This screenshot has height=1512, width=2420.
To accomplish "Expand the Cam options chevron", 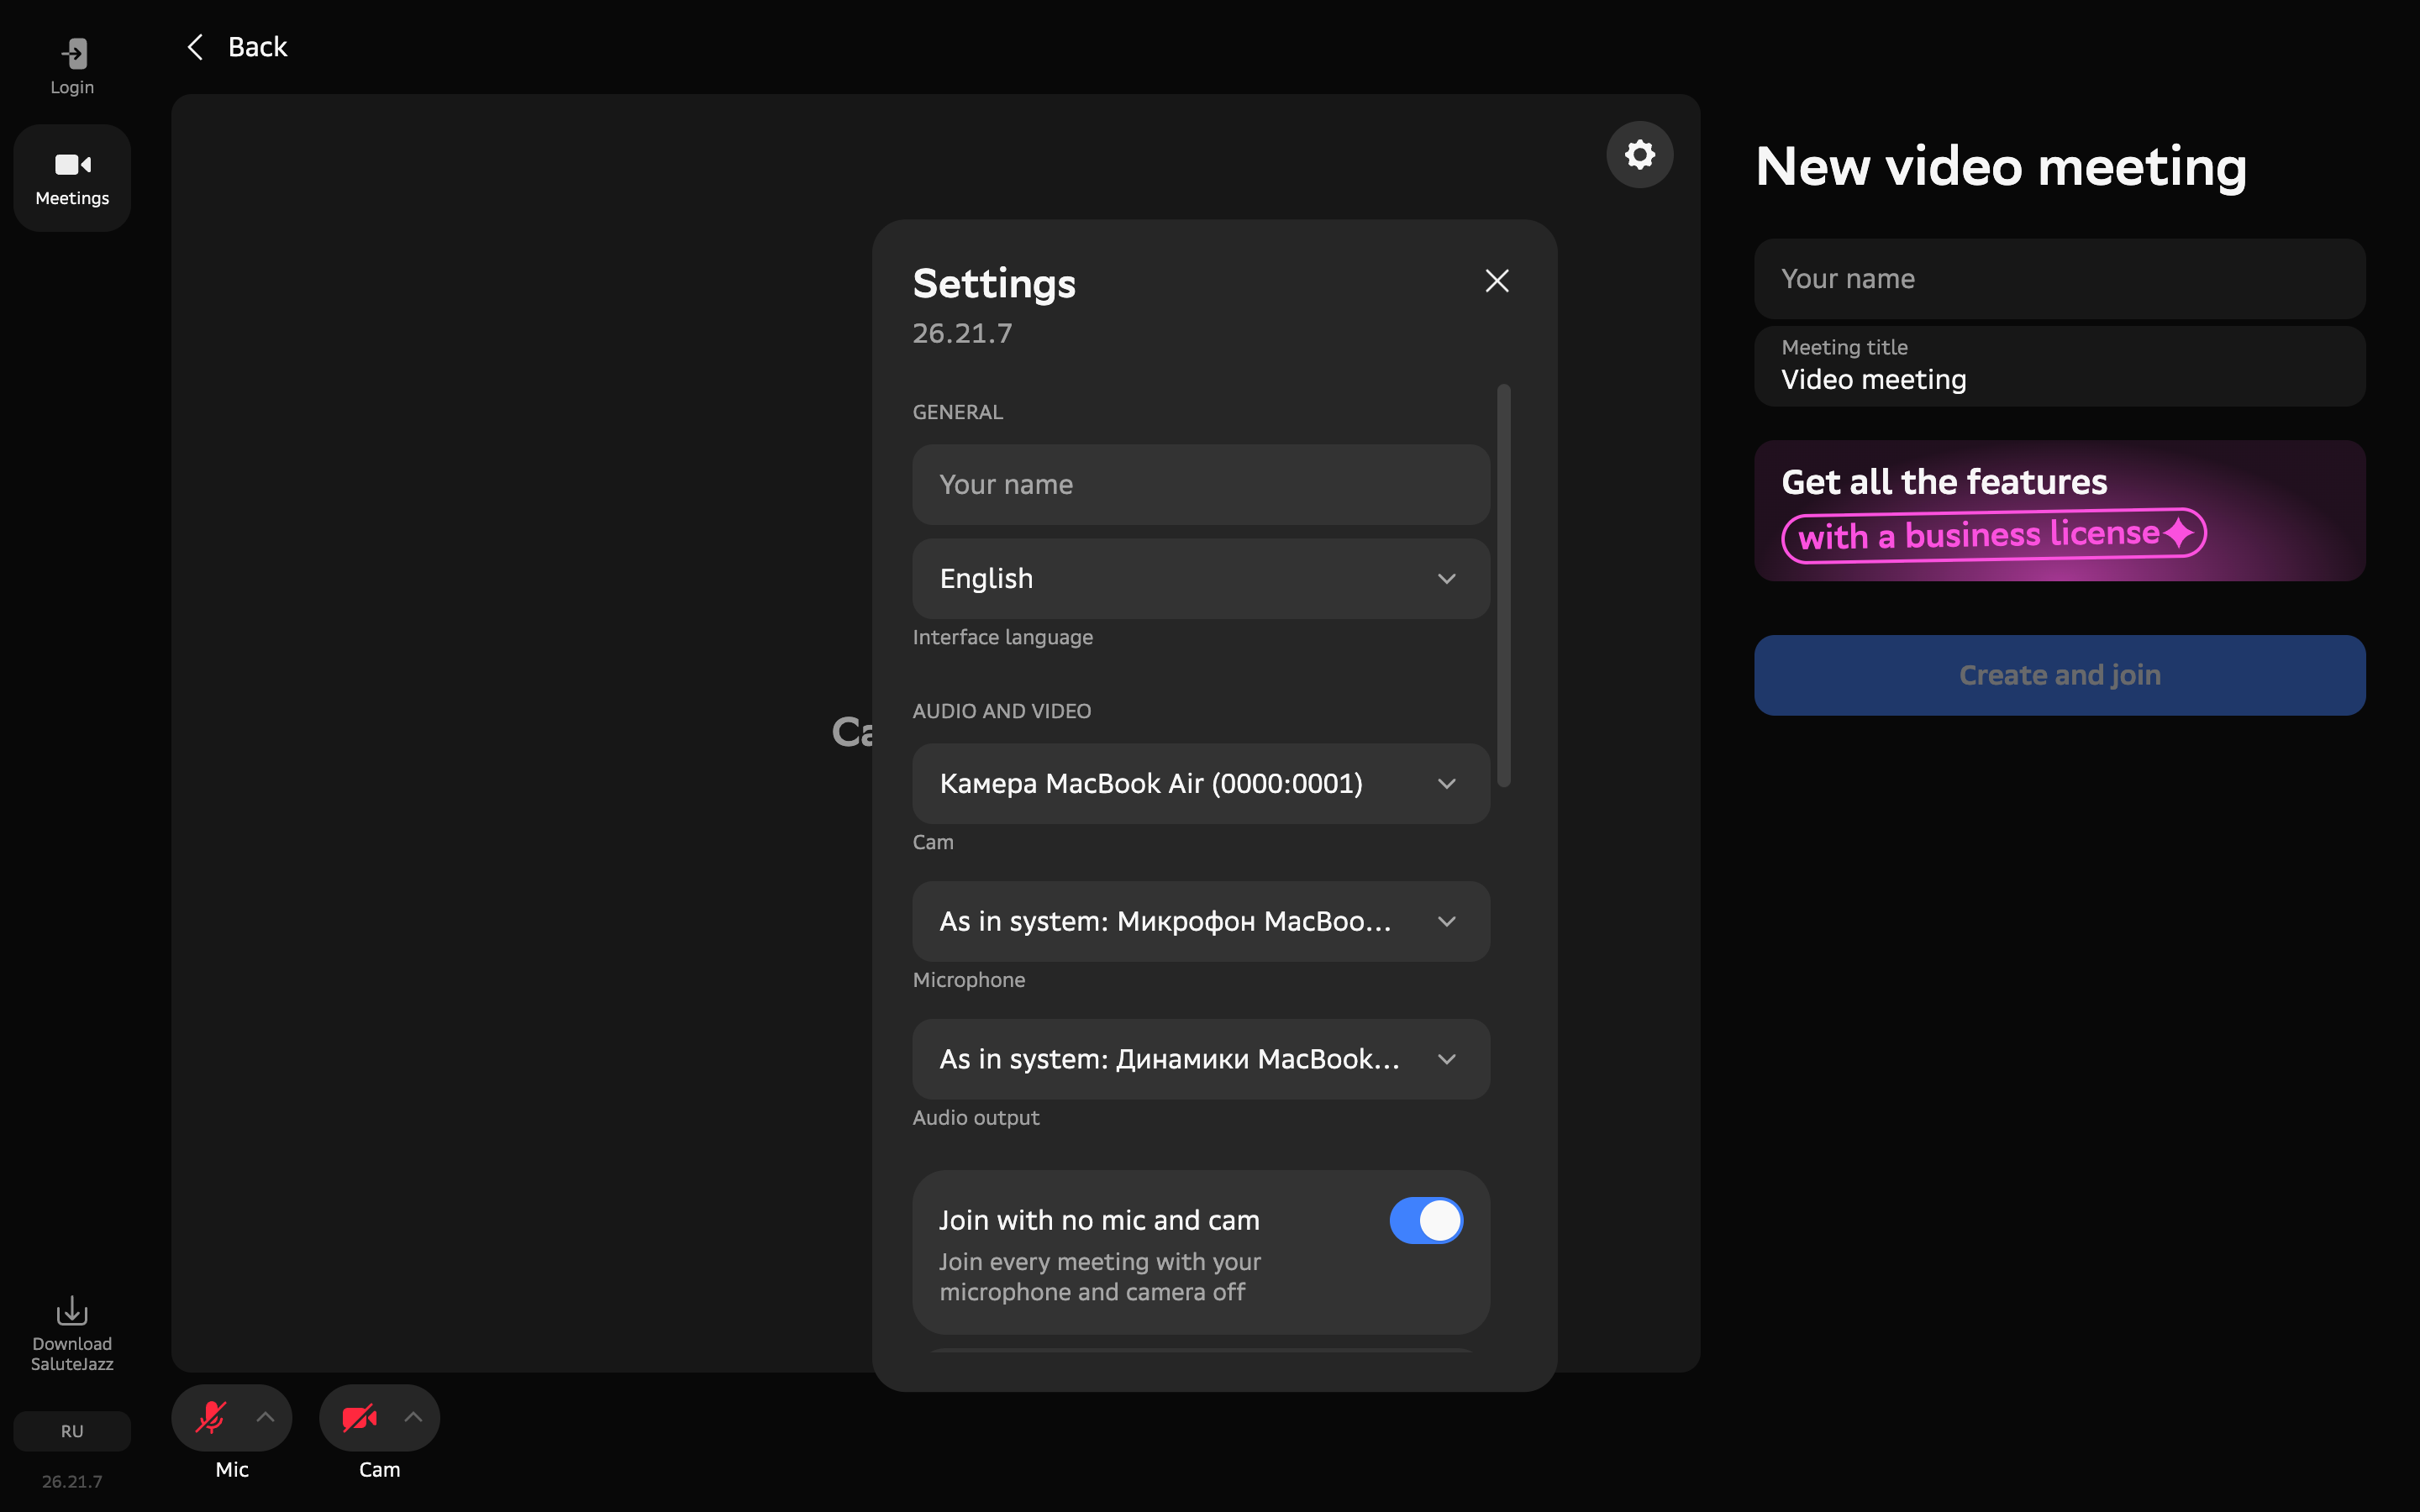I will (x=413, y=1417).
